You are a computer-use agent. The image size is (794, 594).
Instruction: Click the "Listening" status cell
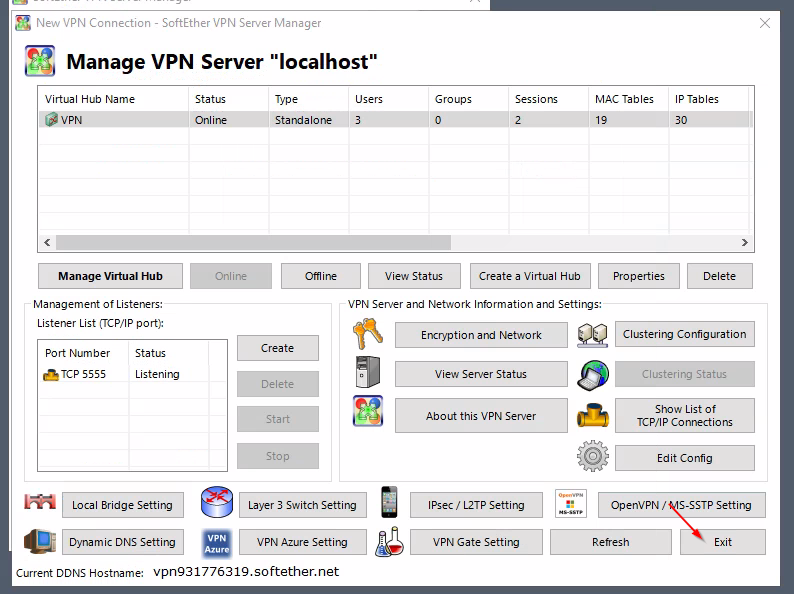tap(157, 374)
